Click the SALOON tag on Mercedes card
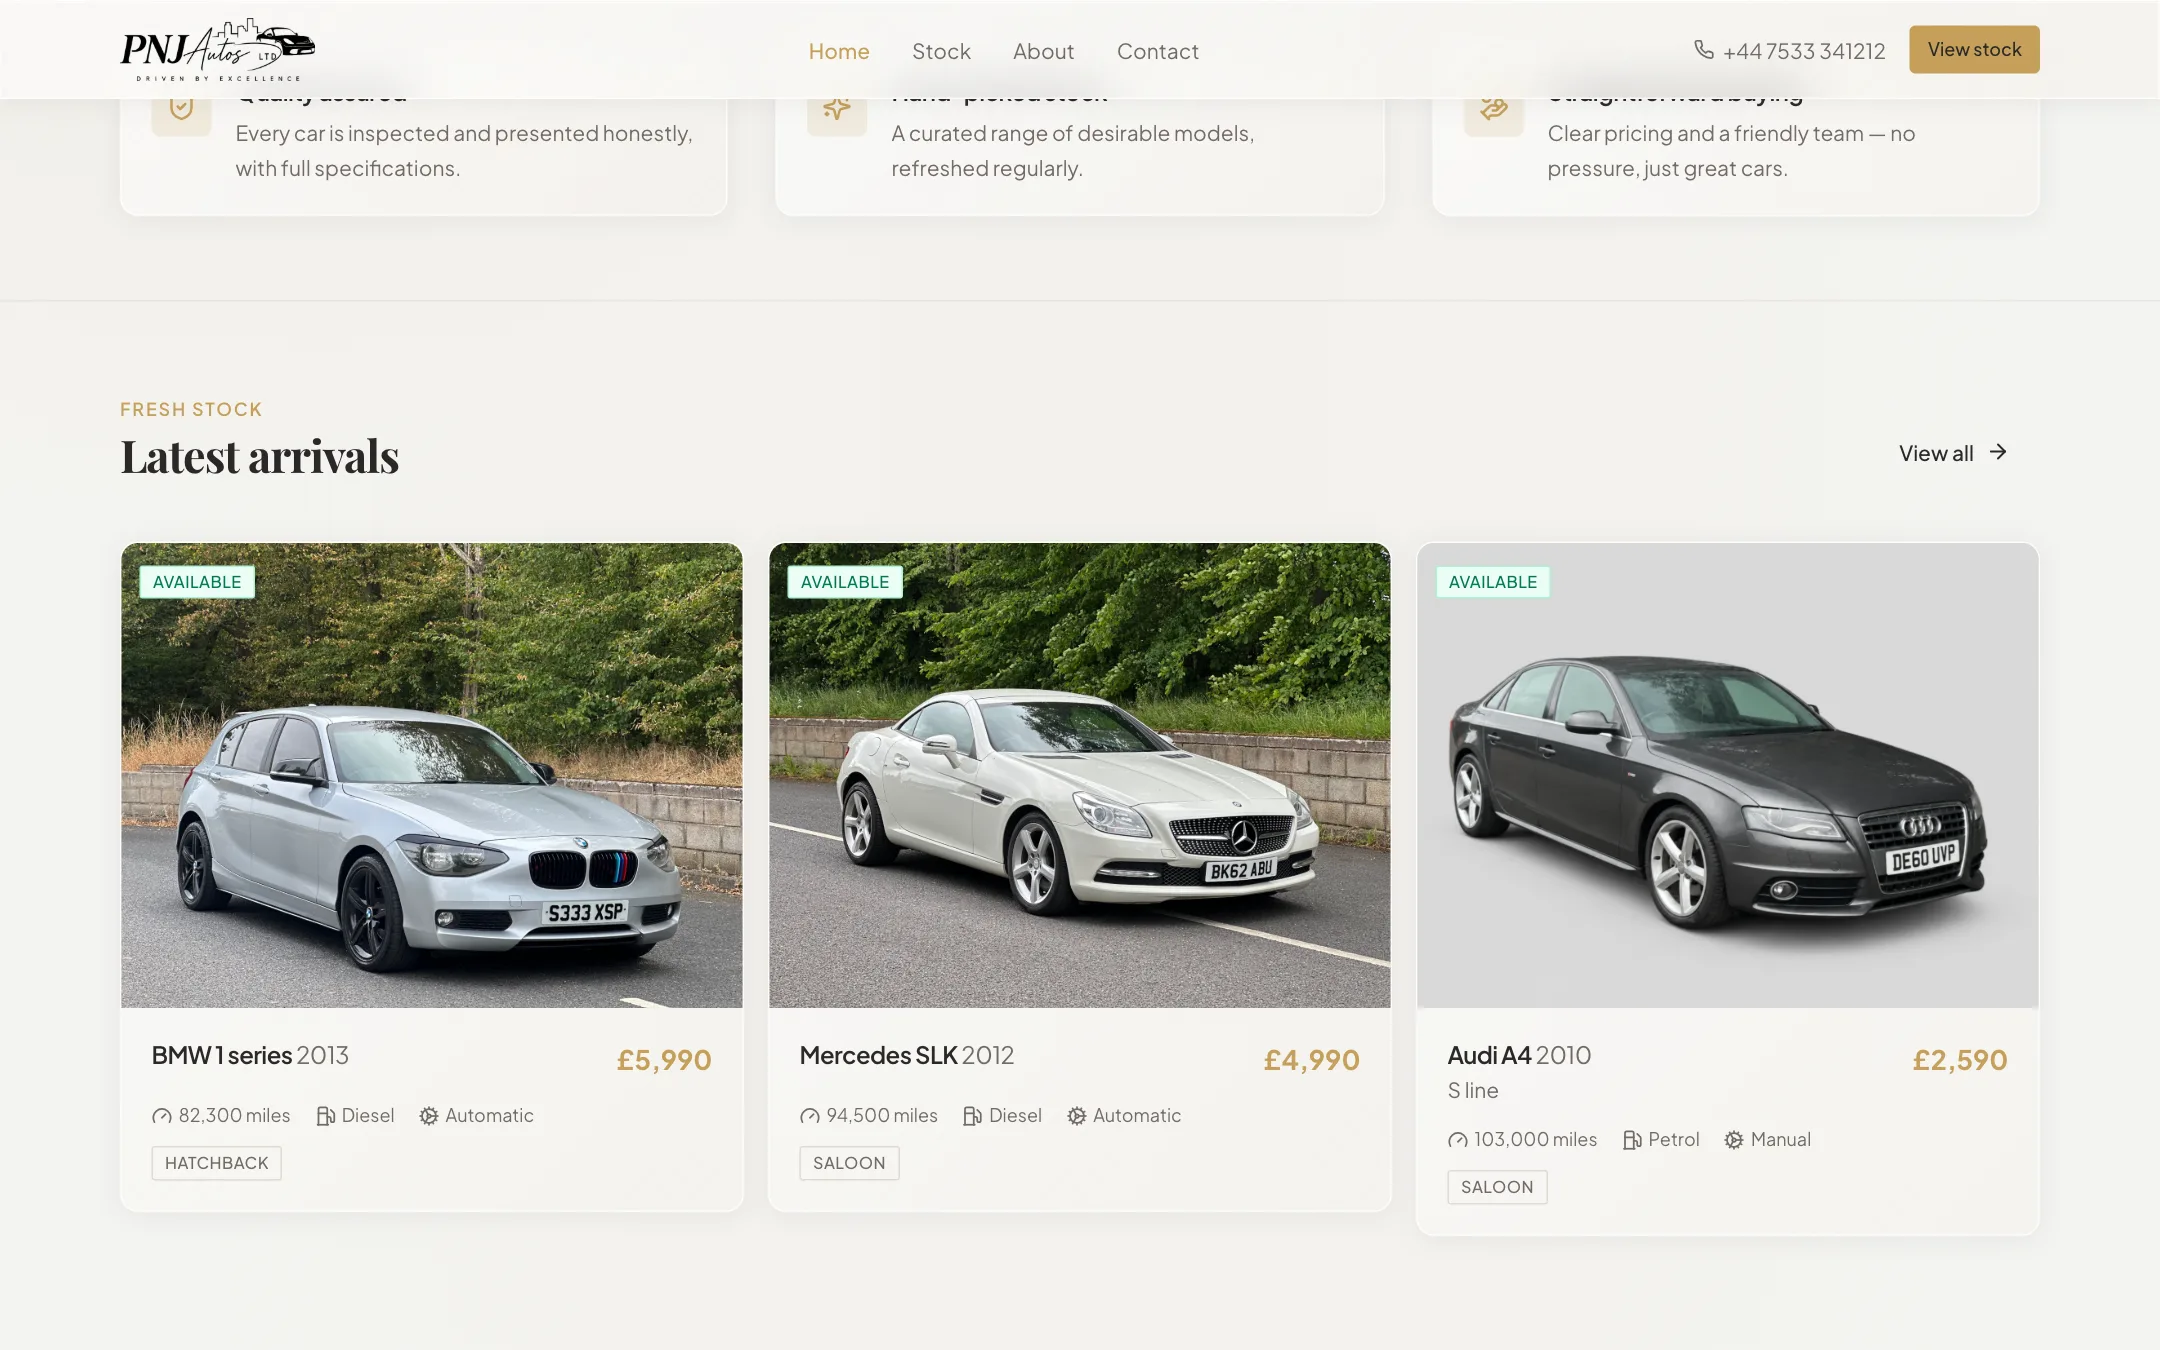The image size is (2160, 1350). [849, 1163]
